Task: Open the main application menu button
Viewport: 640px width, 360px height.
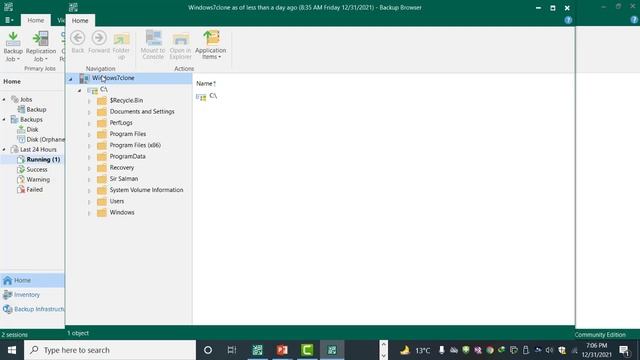Action: 9,20
